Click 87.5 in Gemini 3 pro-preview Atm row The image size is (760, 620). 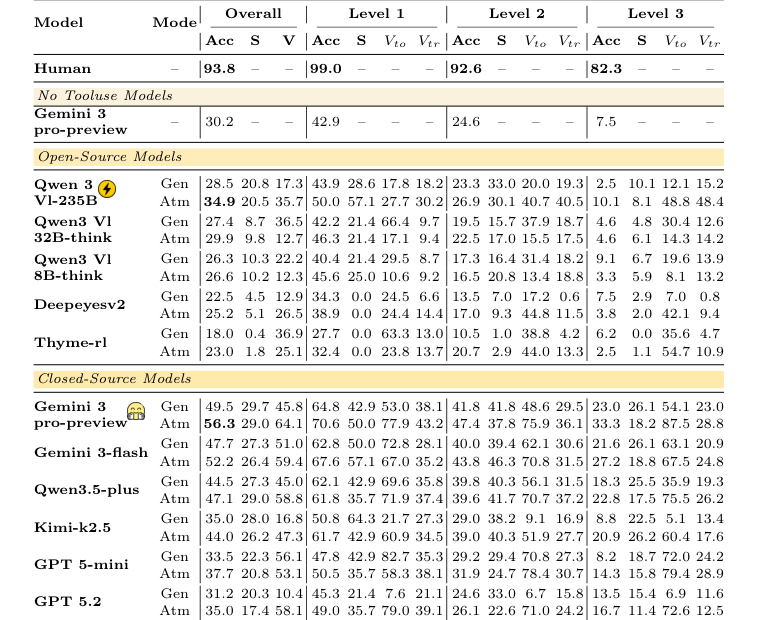[x=675, y=424]
